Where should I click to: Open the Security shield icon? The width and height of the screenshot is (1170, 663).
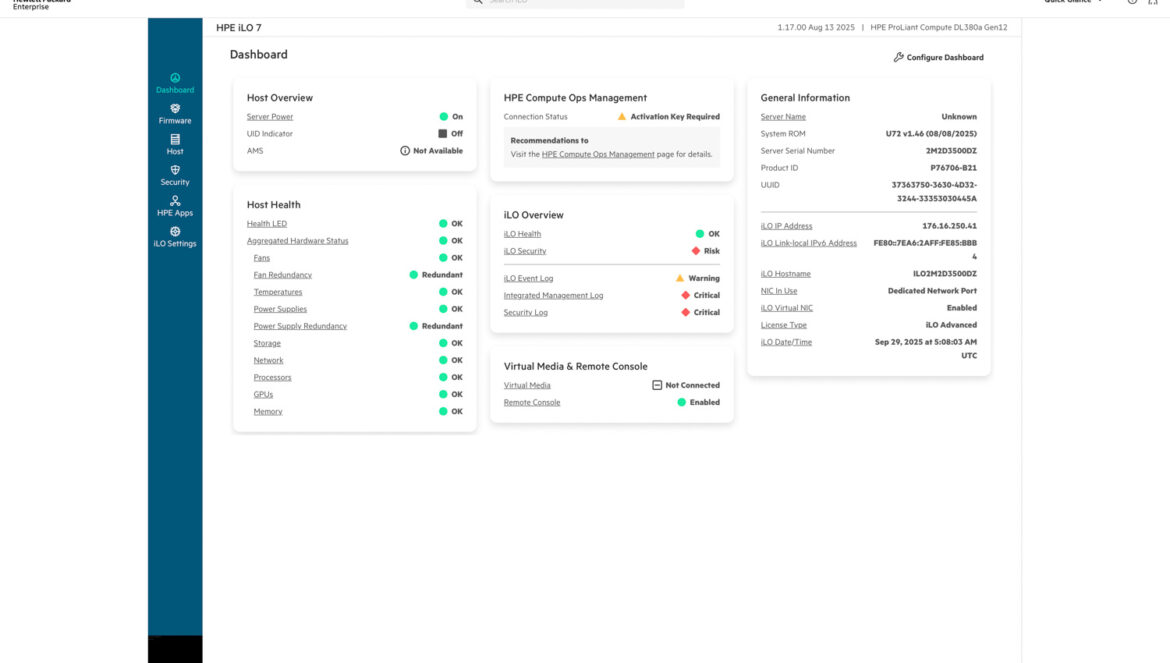[x=175, y=170]
